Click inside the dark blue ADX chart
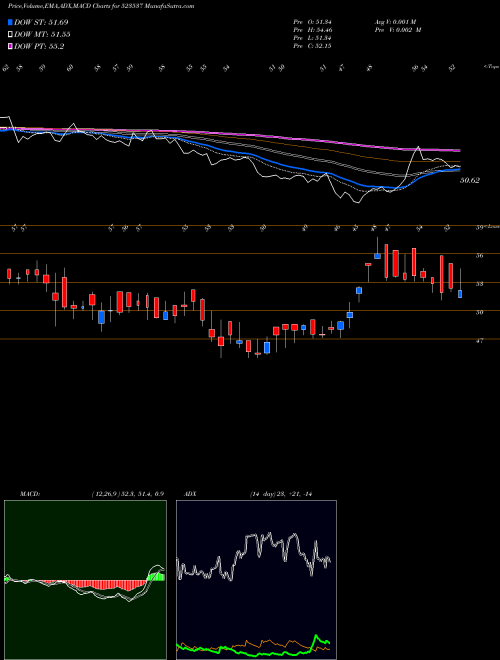Viewport: 500px width, 660px height. point(256,580)
